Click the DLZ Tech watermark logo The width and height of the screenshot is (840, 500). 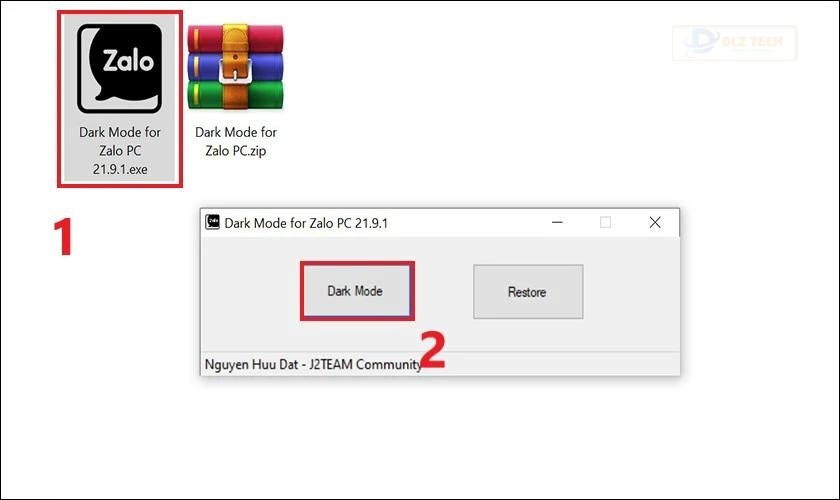734,42
